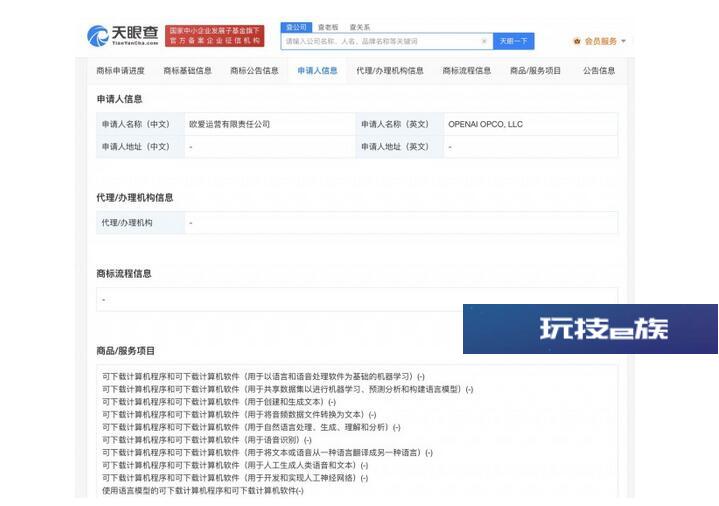Viewport: 719px width, 506px height.
Task: Click the goods row about 共享数据集 and 预测分析
Action: click(288, 389)
